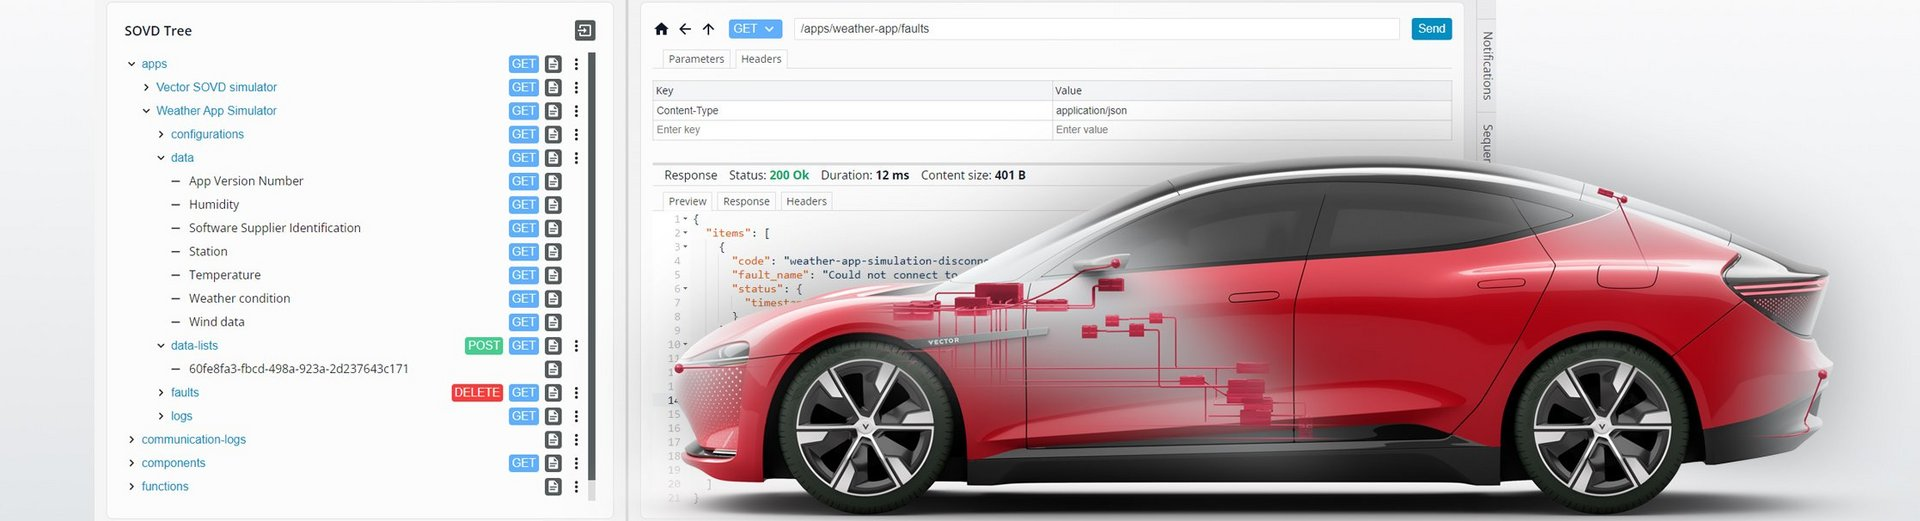The width and height of the screenshot is (1920, 521).
Task: Click GET button for App Version Number
Action: [x=524, y=181]
